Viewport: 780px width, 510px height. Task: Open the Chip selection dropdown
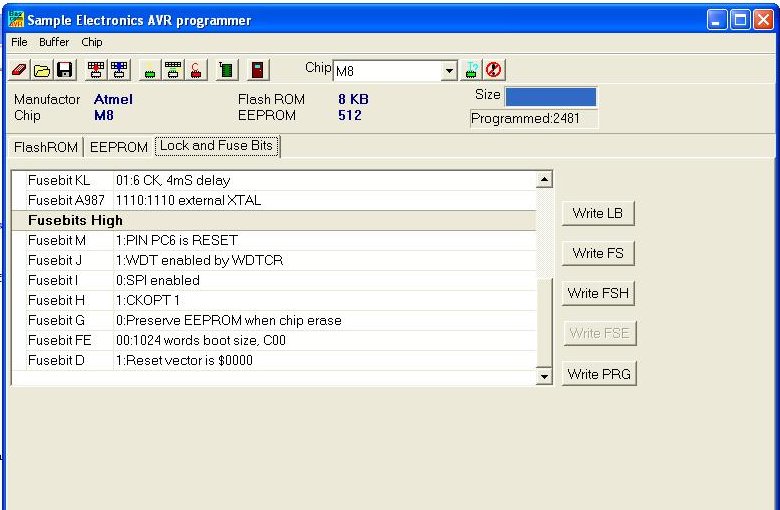pos(449,71)
